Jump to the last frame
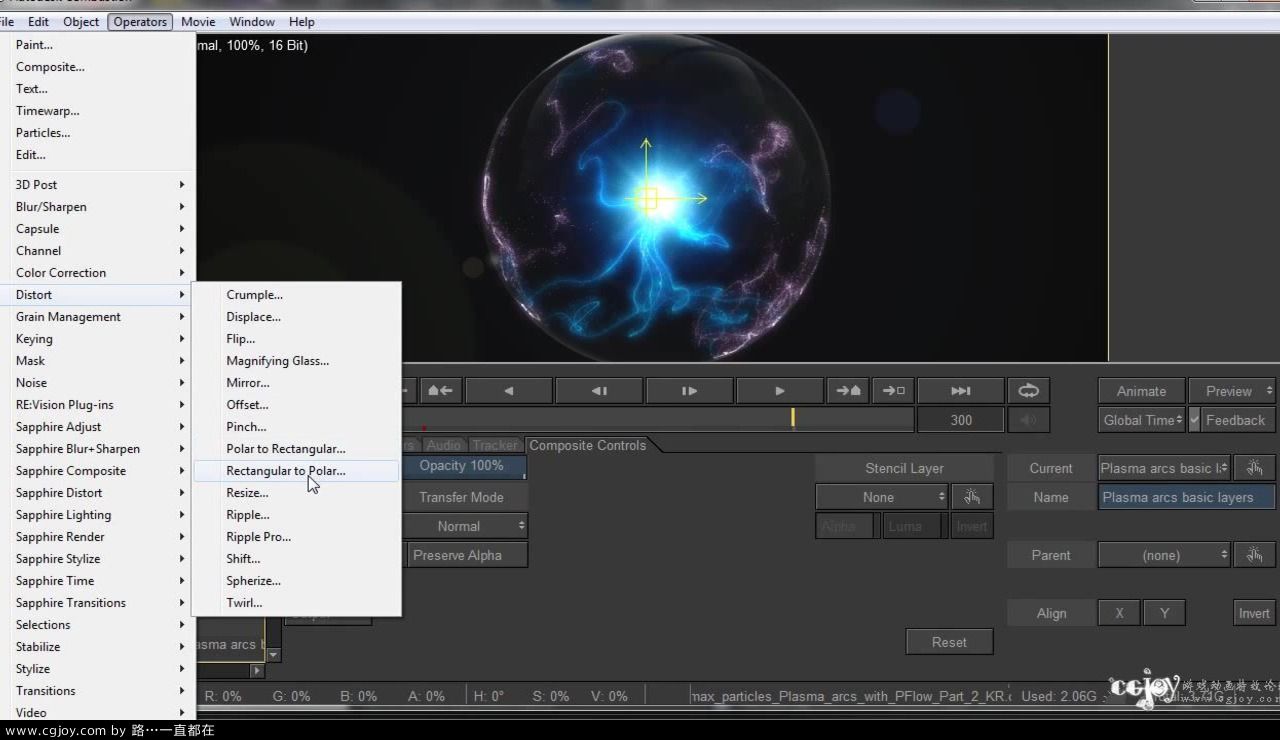The height and width of the screenshot is (740, 1280). point(961,391)
